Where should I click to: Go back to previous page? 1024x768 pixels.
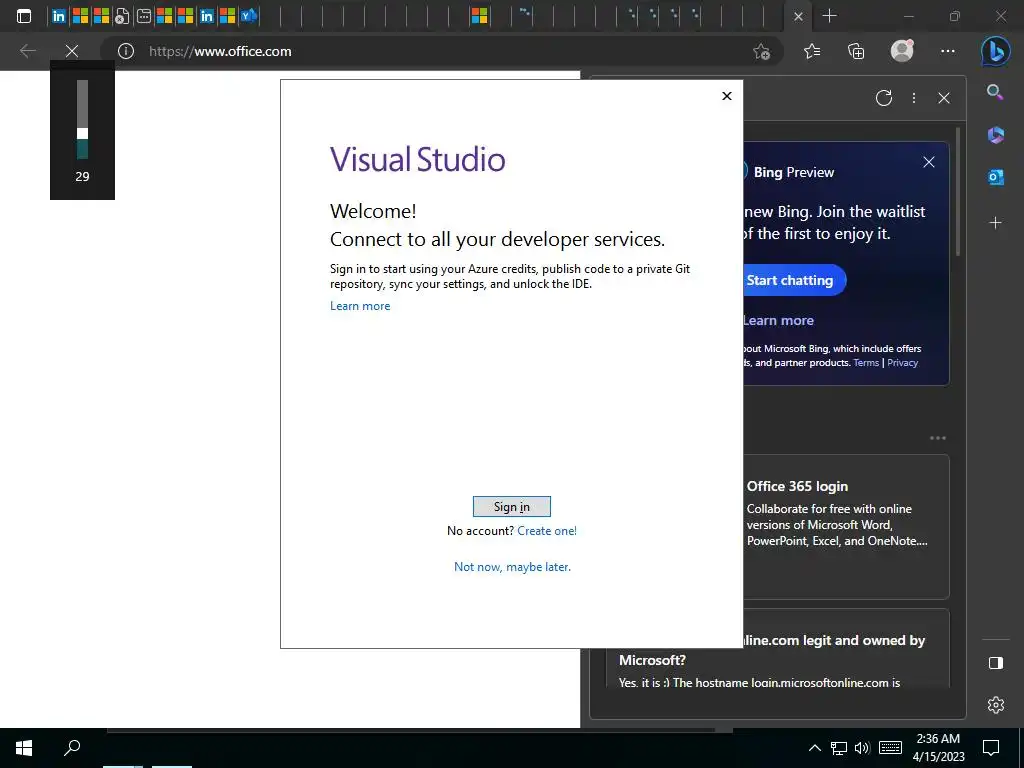[x=27, y=51]
